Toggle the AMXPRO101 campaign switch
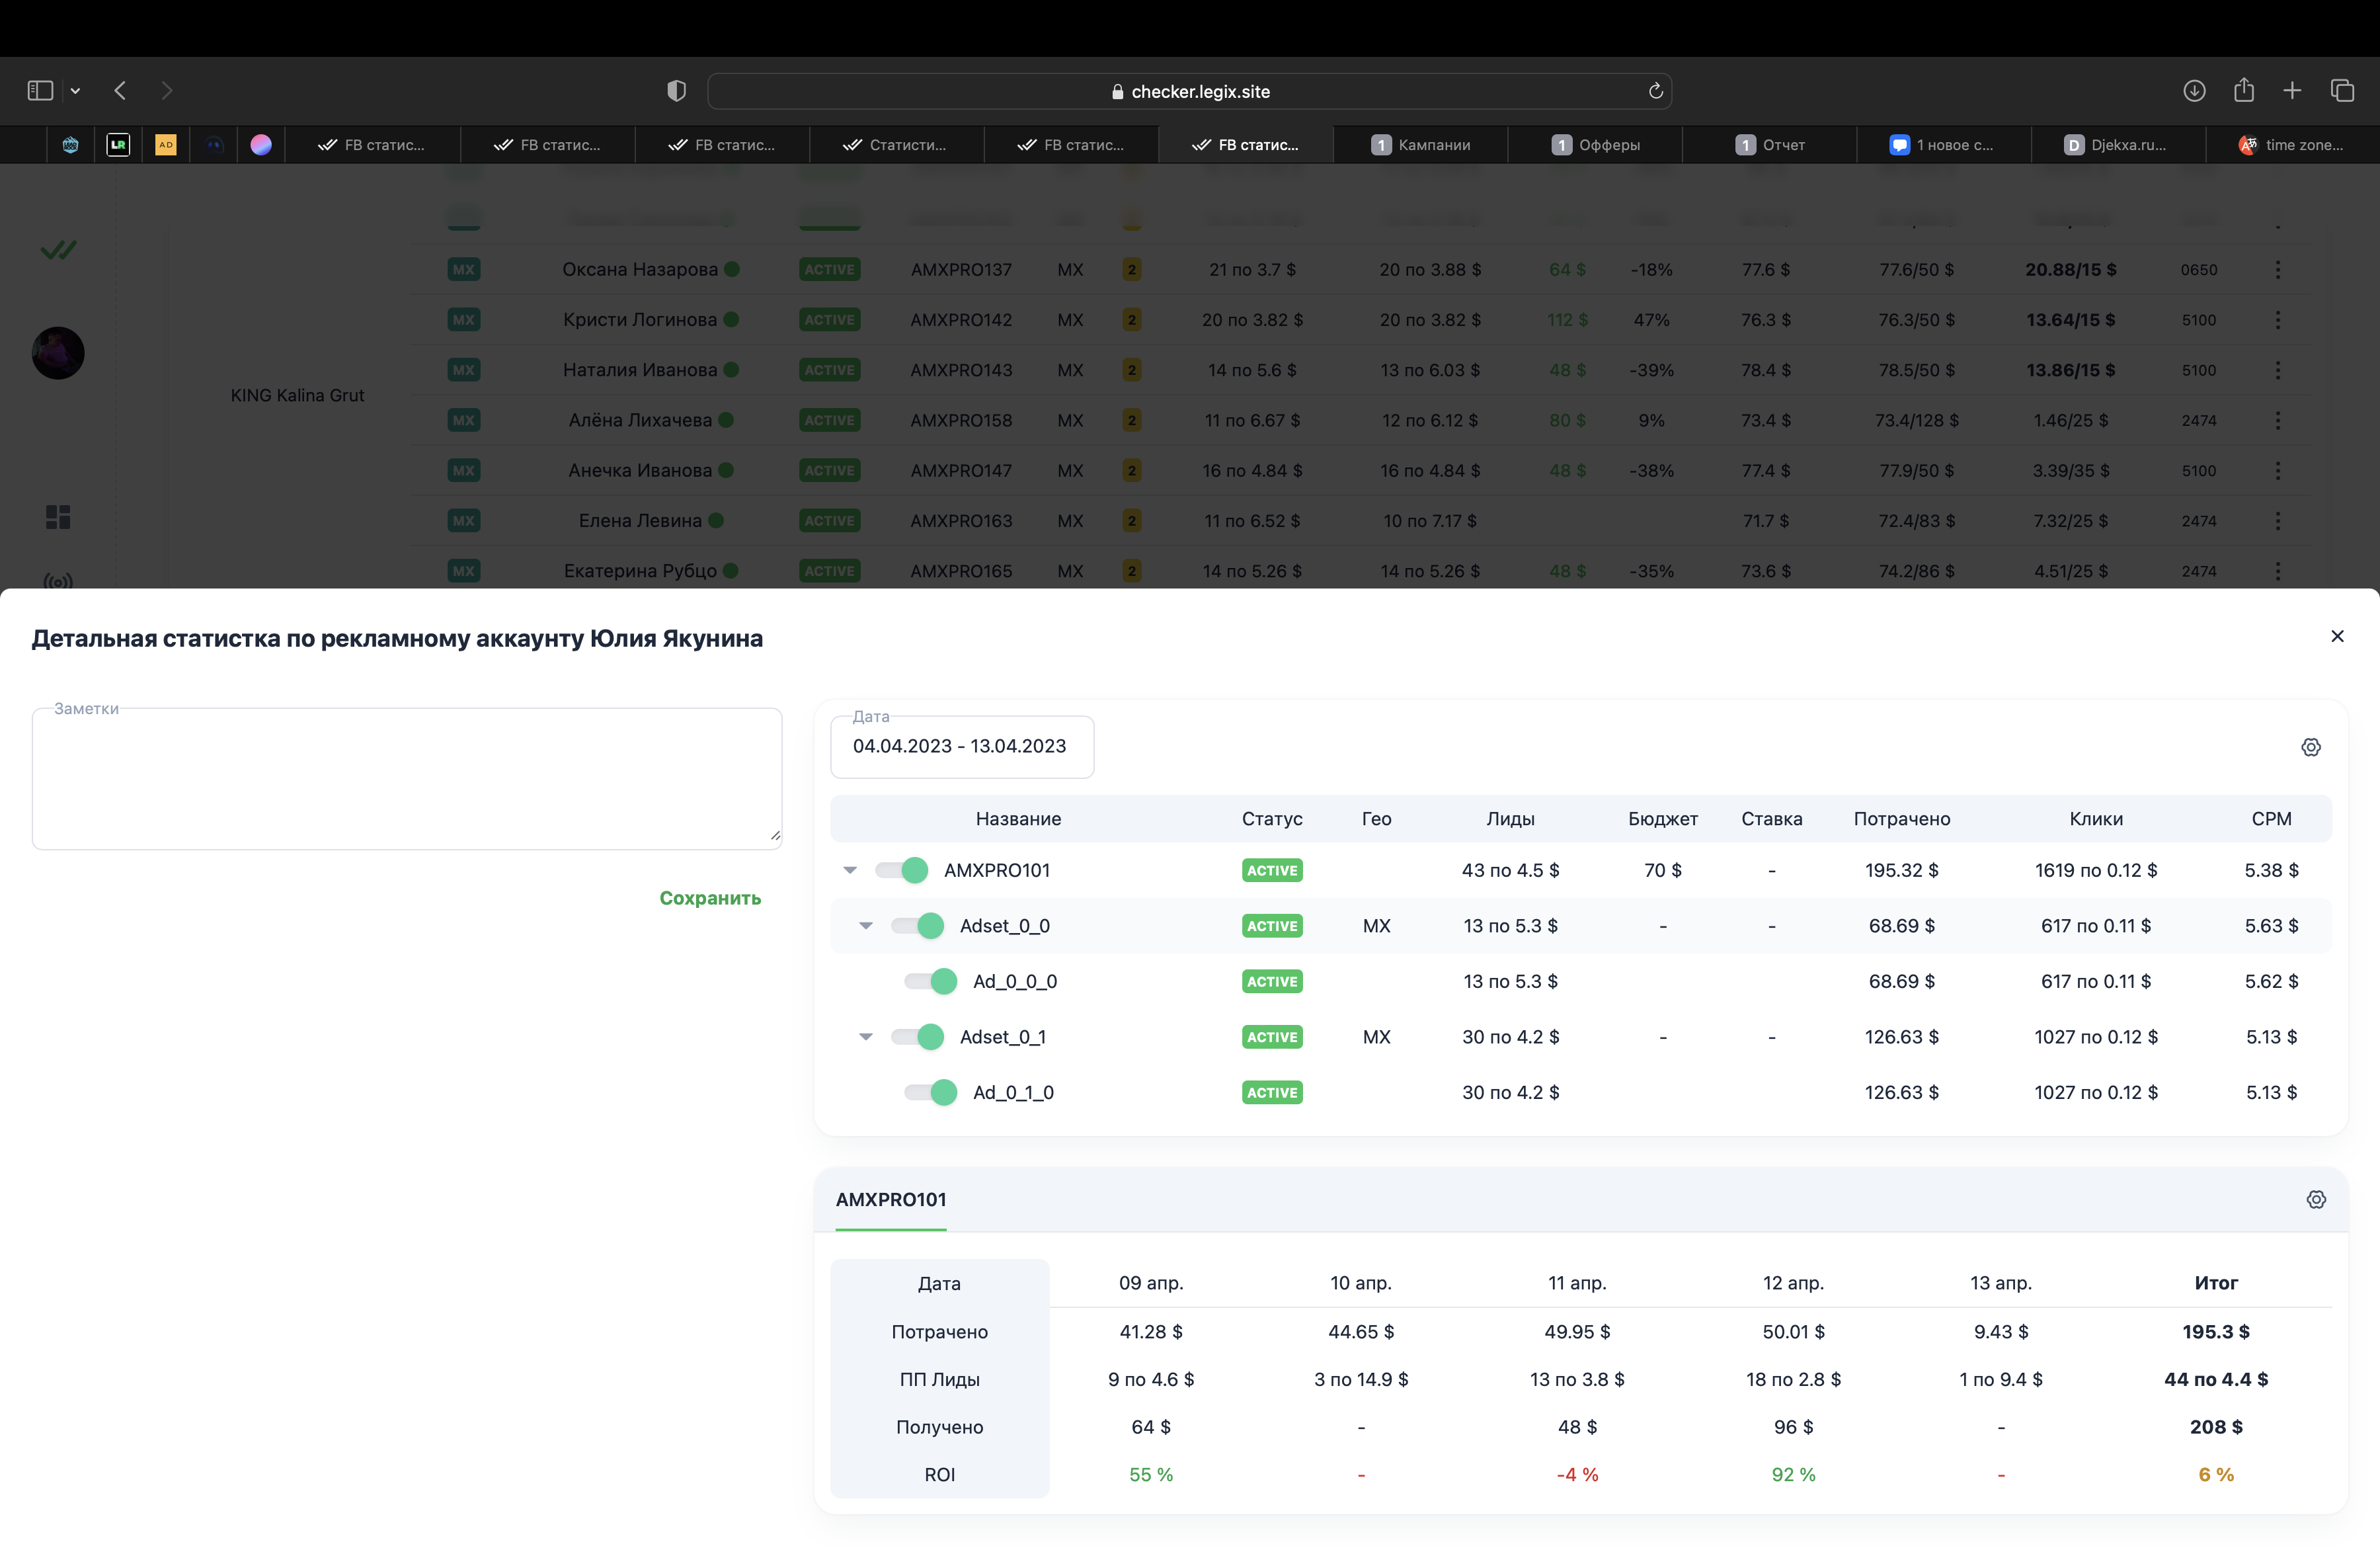This screenshot has width=2380, height=1546. (902, 870)
